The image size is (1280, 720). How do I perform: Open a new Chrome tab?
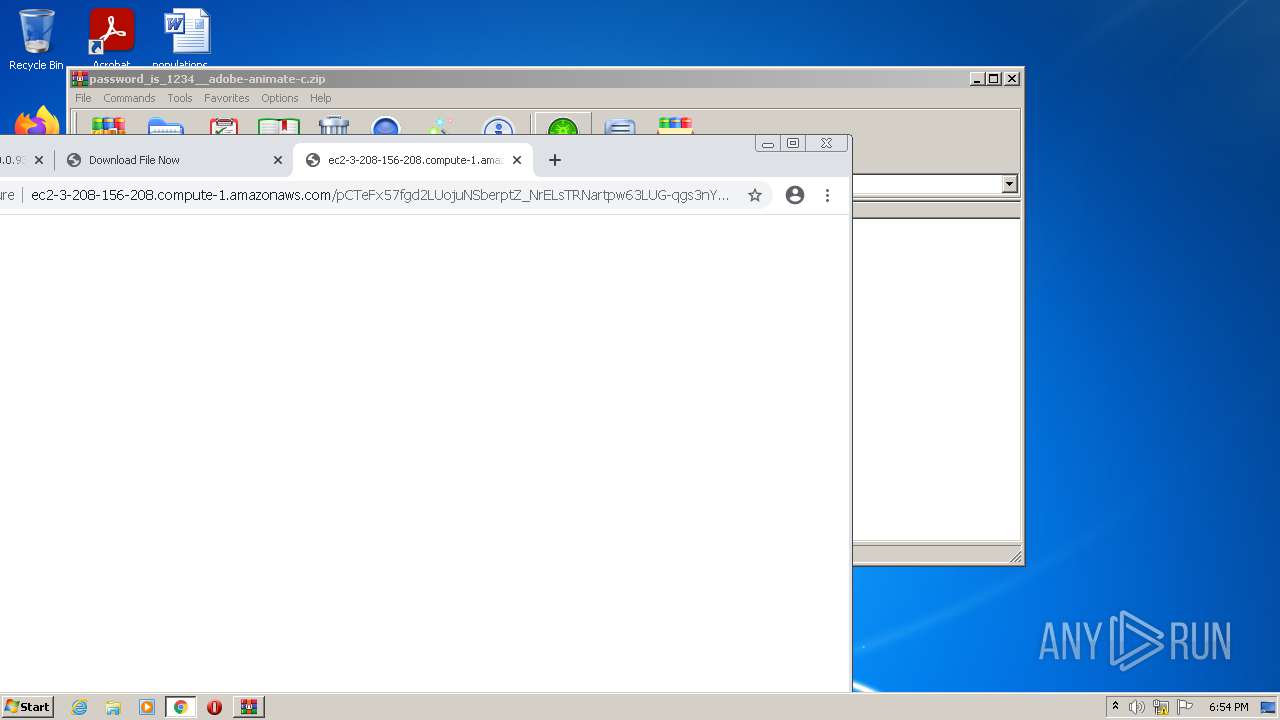(x=555, y=160)
